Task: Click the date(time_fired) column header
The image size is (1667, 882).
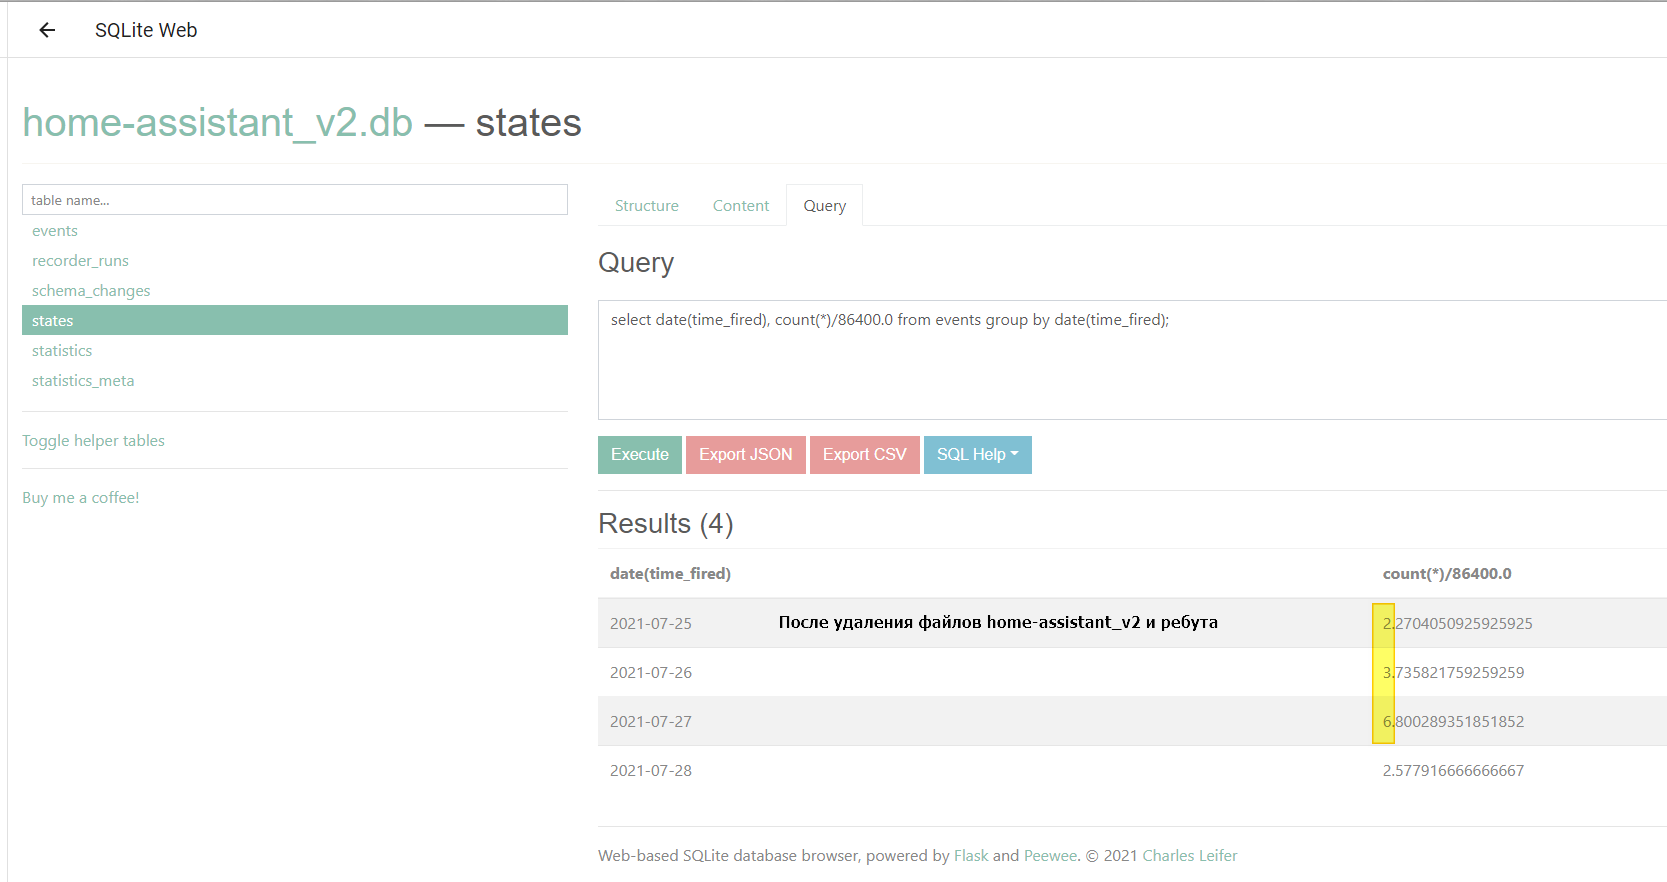Action: pos(670,574)
